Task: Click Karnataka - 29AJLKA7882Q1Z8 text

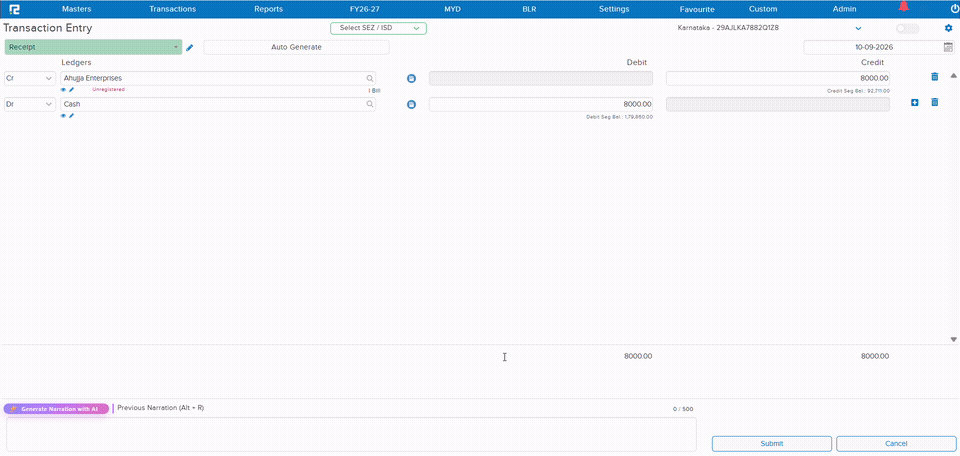Action: pos(729,28)
